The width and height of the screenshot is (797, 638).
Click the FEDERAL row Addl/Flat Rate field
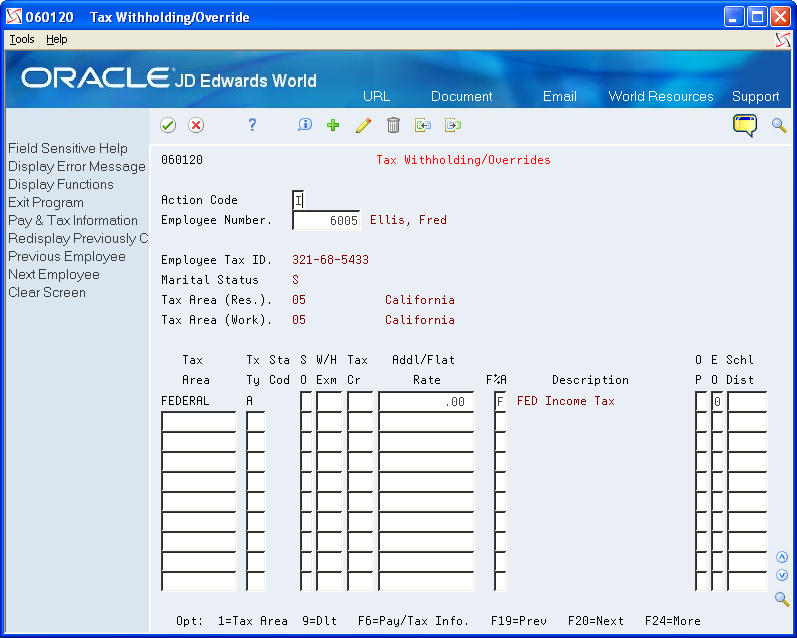pos(426,401)
